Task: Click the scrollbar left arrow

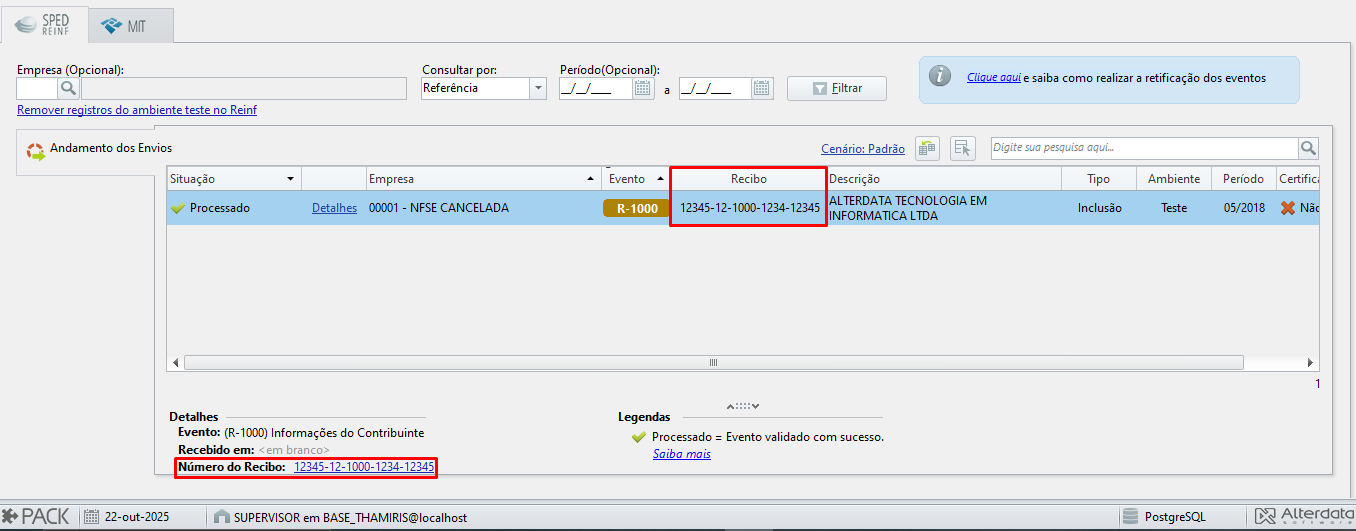Action: (175, 362)
